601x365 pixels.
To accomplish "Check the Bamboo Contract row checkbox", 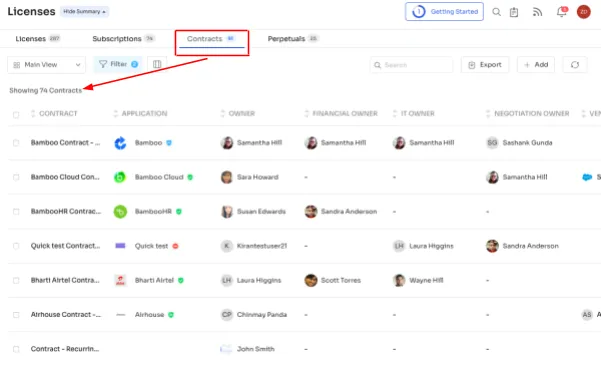I will 16,143.
